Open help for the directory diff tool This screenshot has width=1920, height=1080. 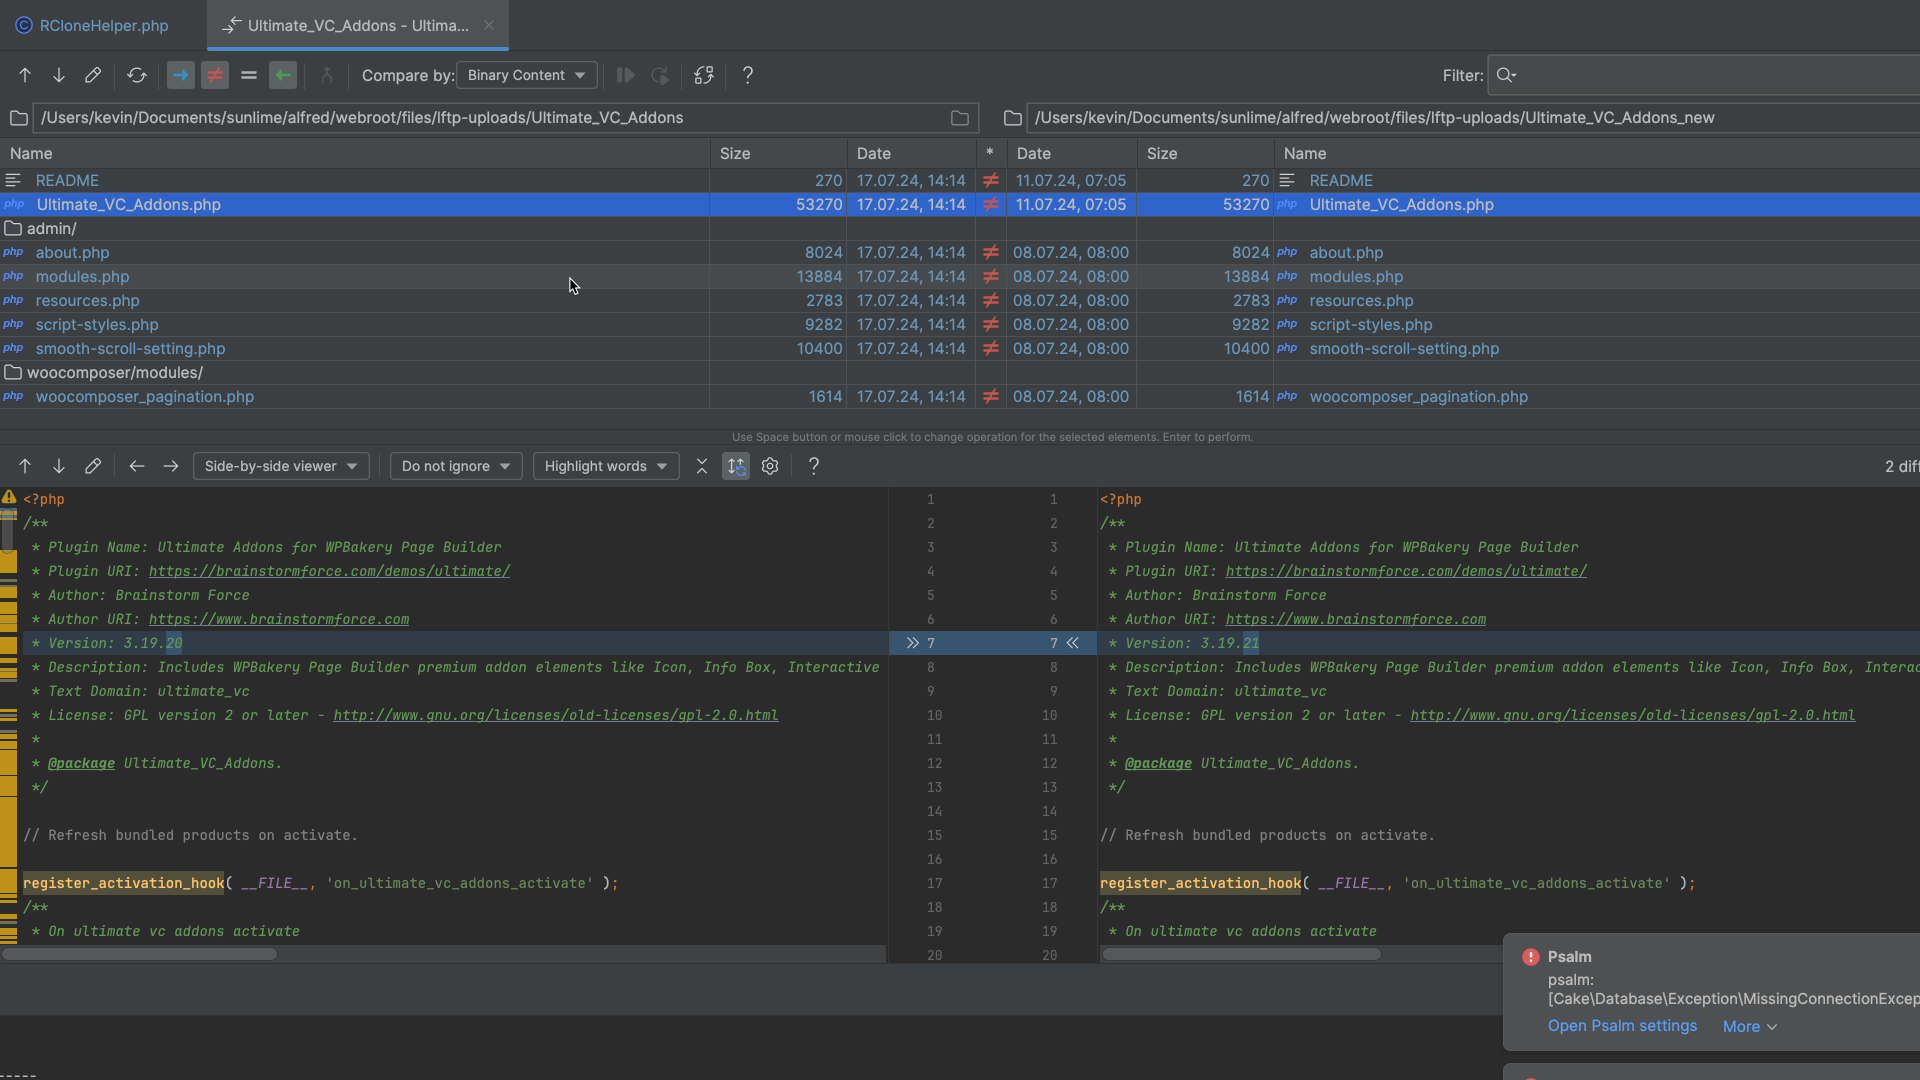point(748,75)
